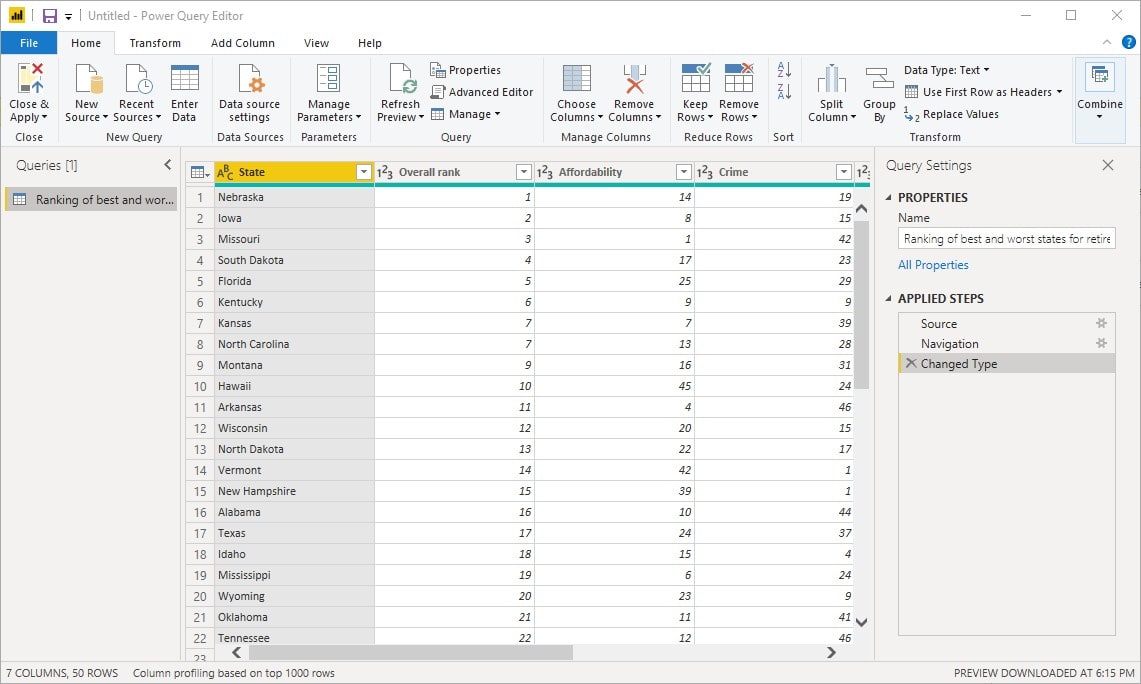Viewport: 1141px width, 684px height.
Task: Click the Keep Rows icon
Action: (696, 79)
